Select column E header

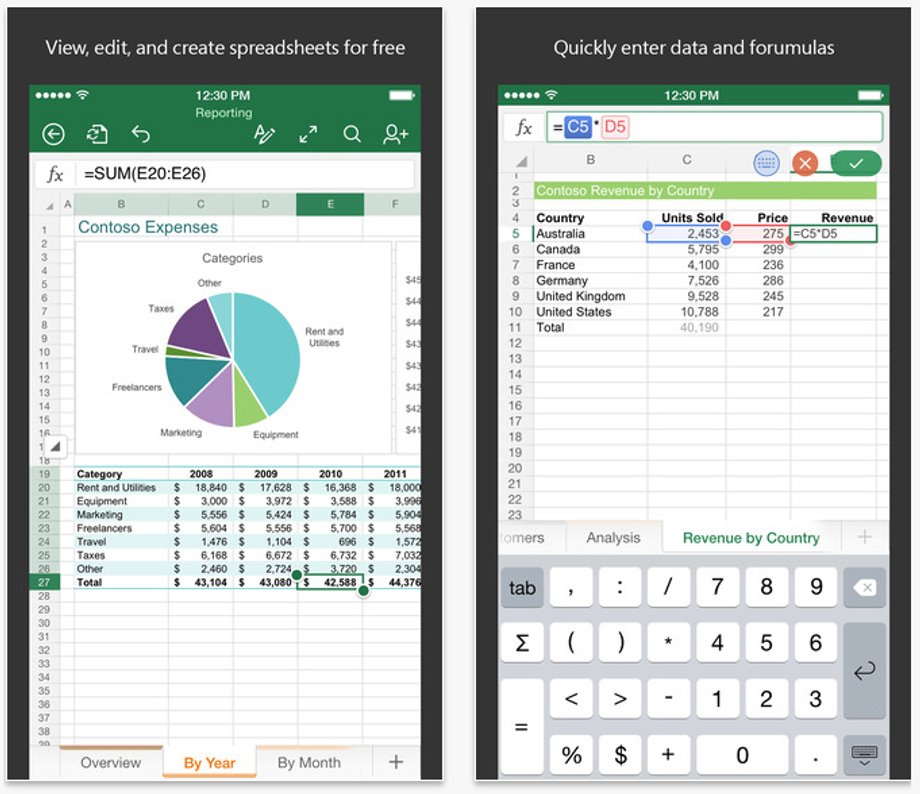[330, 204]
